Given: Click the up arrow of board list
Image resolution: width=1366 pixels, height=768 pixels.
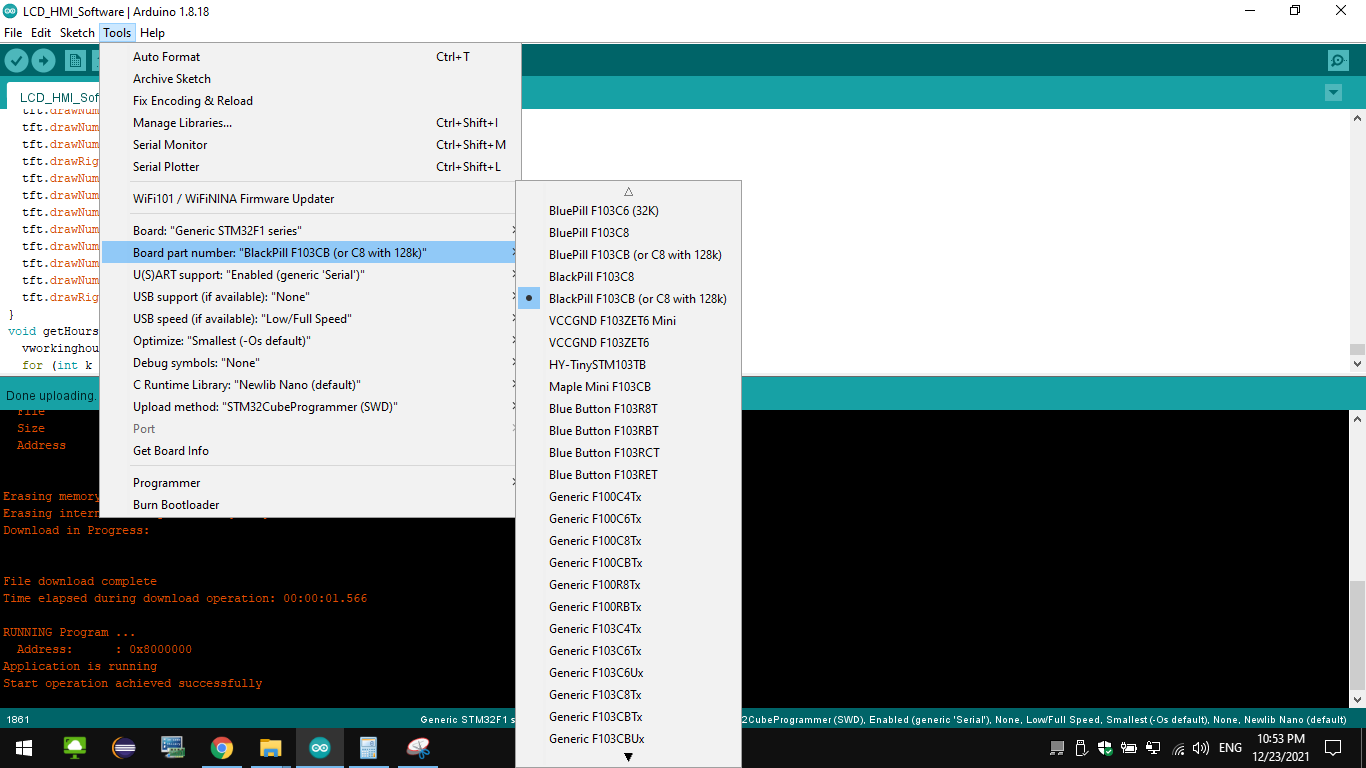Looking at the screenshot, I should point(629,191).
